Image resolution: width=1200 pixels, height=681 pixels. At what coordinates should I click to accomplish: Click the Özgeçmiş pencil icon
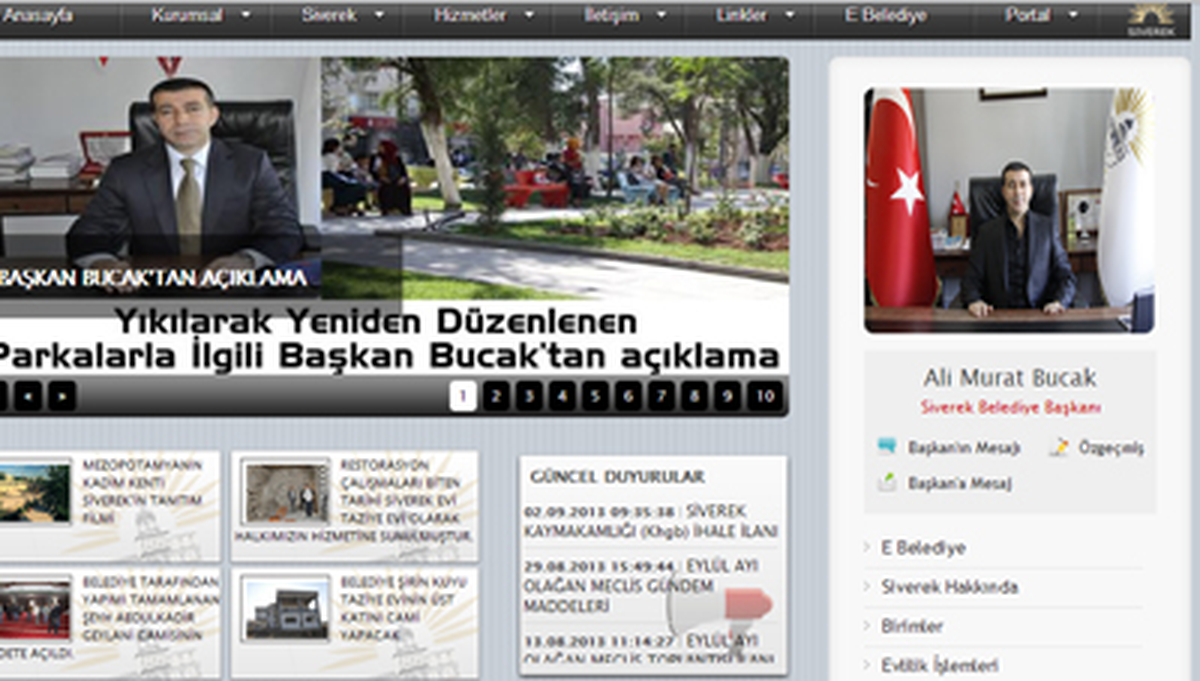click(x=1058, y=447)
